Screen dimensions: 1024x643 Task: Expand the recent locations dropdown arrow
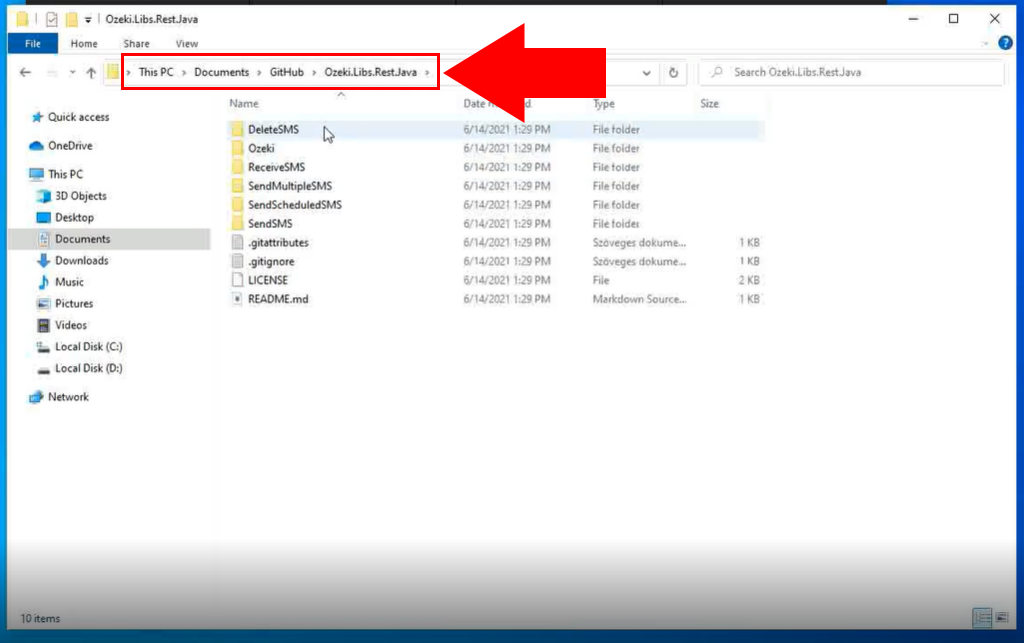tap(72, 73)
